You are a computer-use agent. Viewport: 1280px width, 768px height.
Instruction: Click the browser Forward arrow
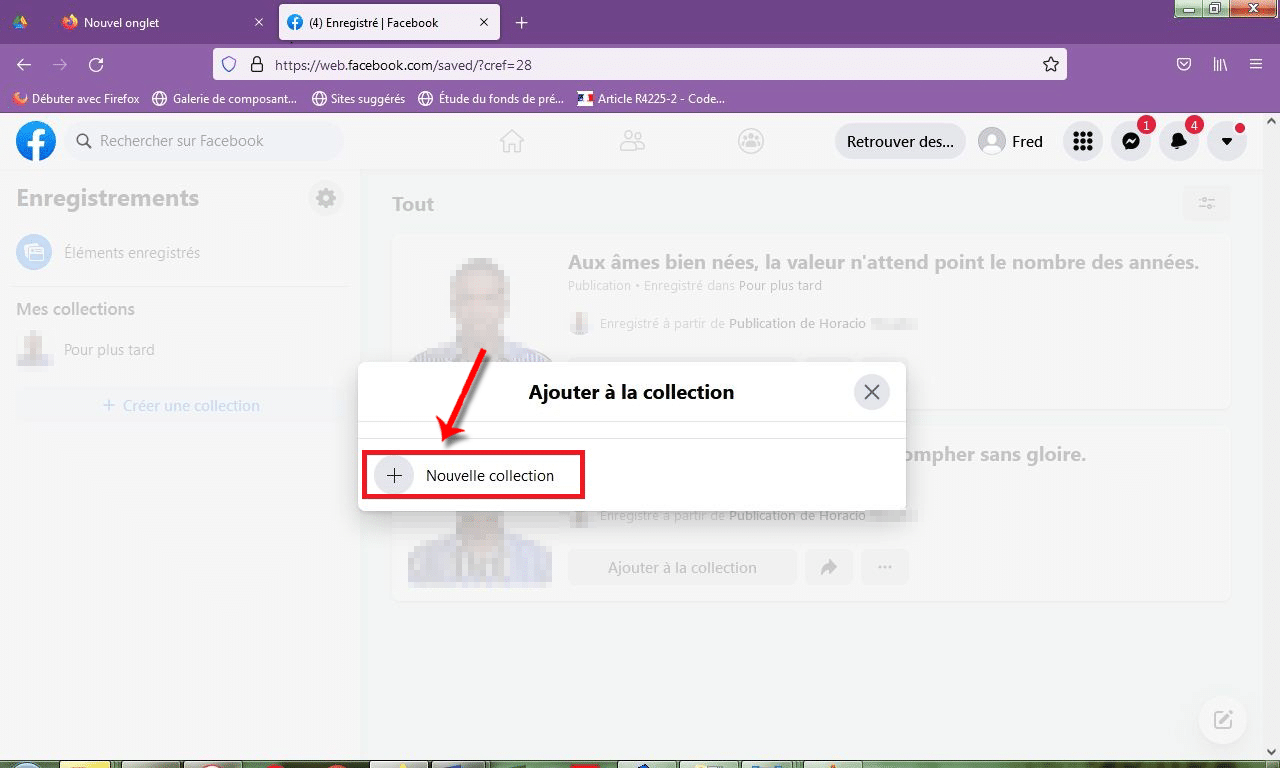(60, 64)
